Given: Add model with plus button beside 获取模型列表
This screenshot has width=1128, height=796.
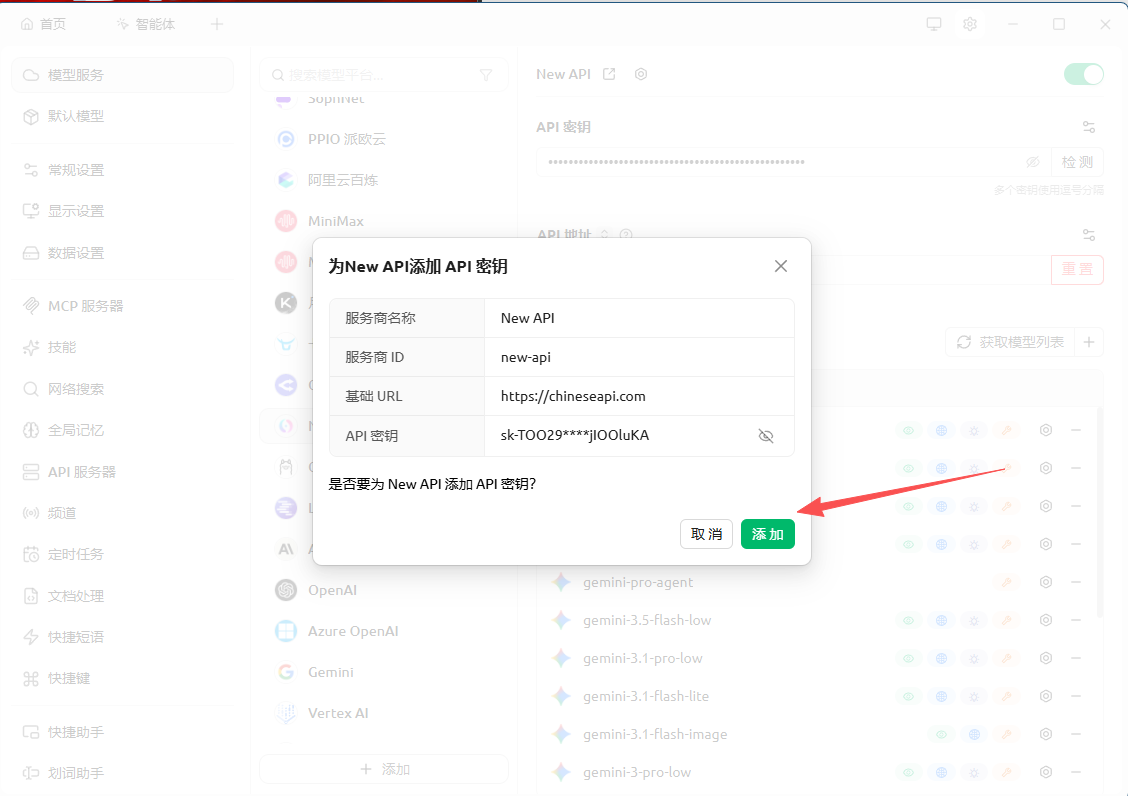Looking at the screenshot, I should pyautogui.click(x=1088, y=343).
